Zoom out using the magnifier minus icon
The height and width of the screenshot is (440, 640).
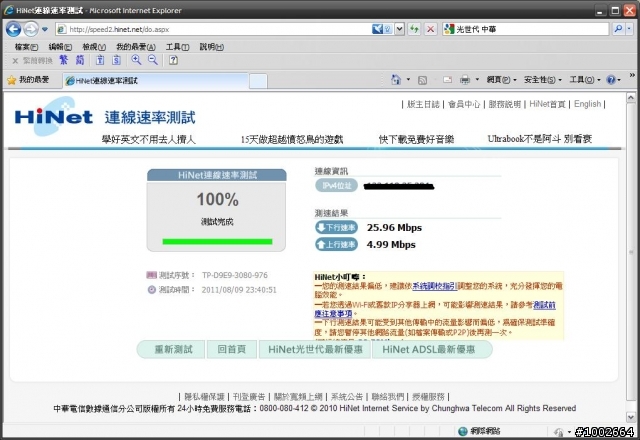click(153, 60)
